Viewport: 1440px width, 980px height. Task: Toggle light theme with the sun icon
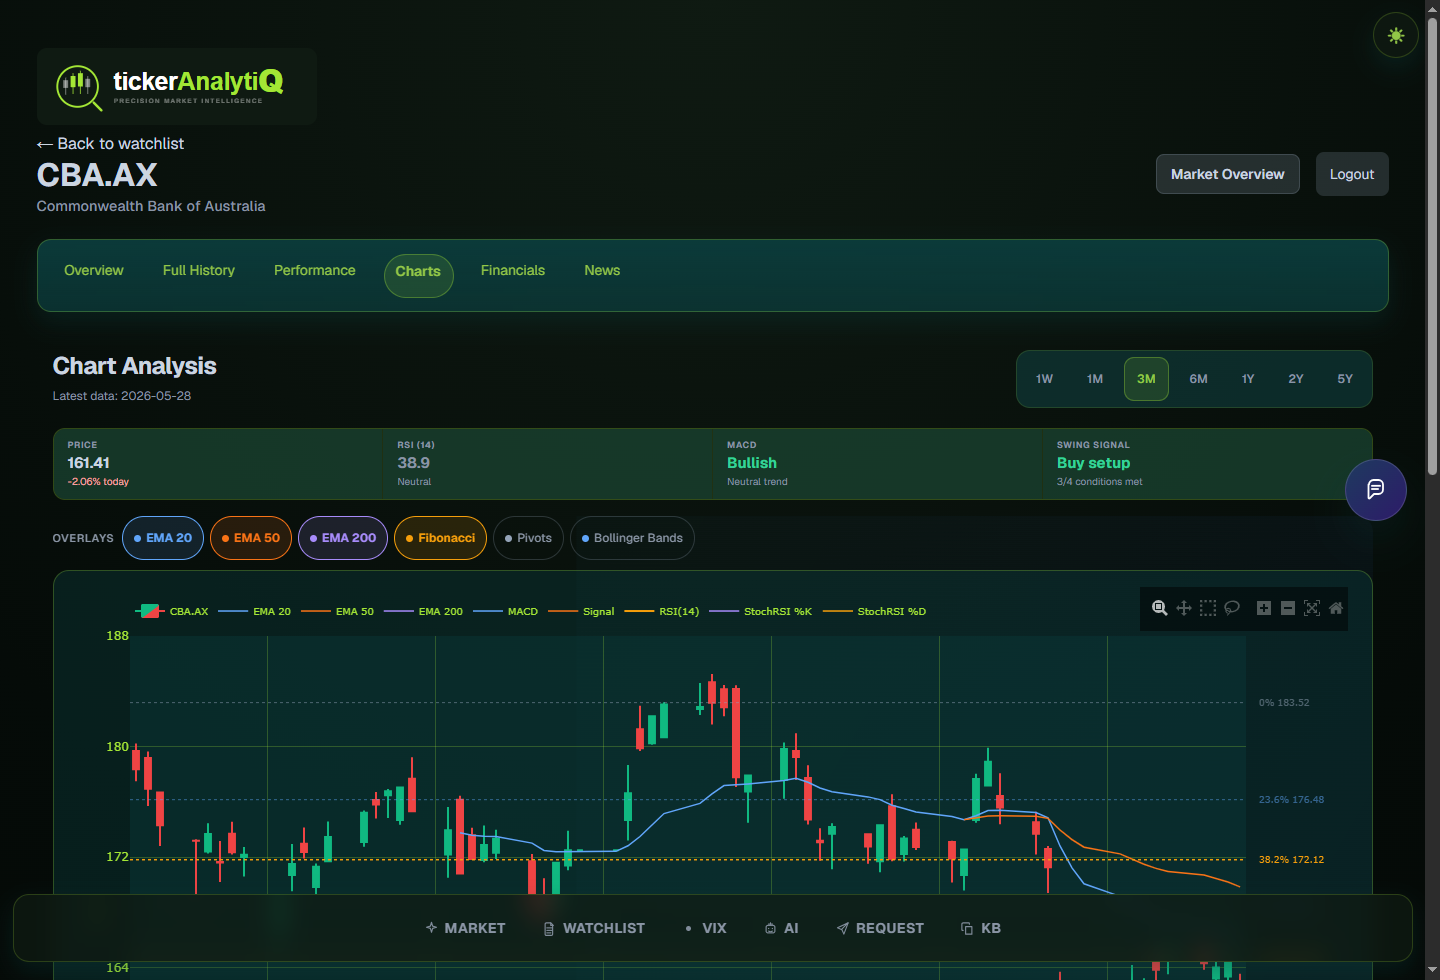(1396, 35)
